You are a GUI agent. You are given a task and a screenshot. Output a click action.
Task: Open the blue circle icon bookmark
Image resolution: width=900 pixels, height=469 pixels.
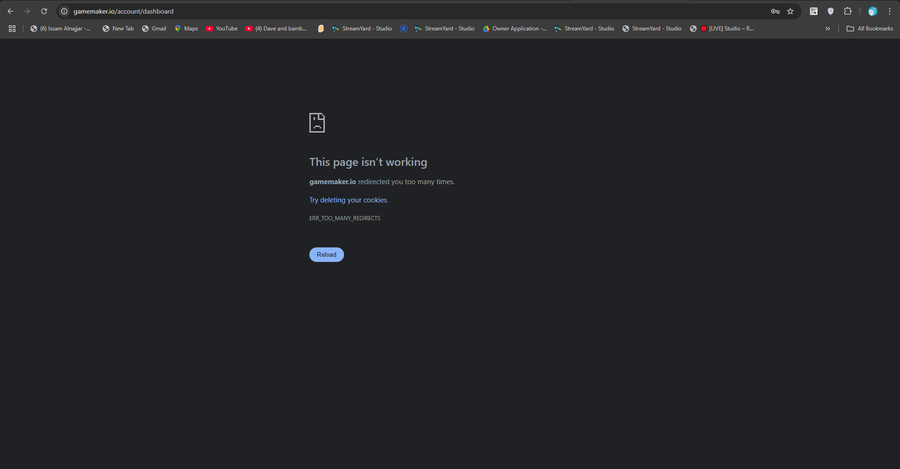point(404,28)
